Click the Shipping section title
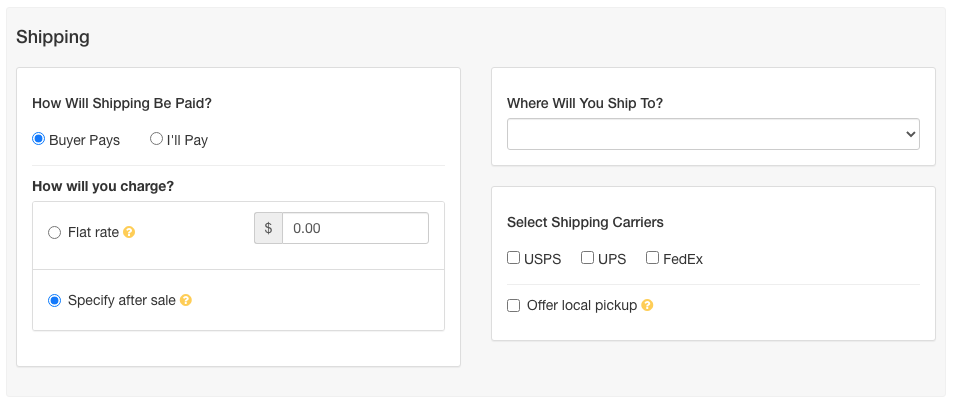The image size is (959, 402). [53, 37]
